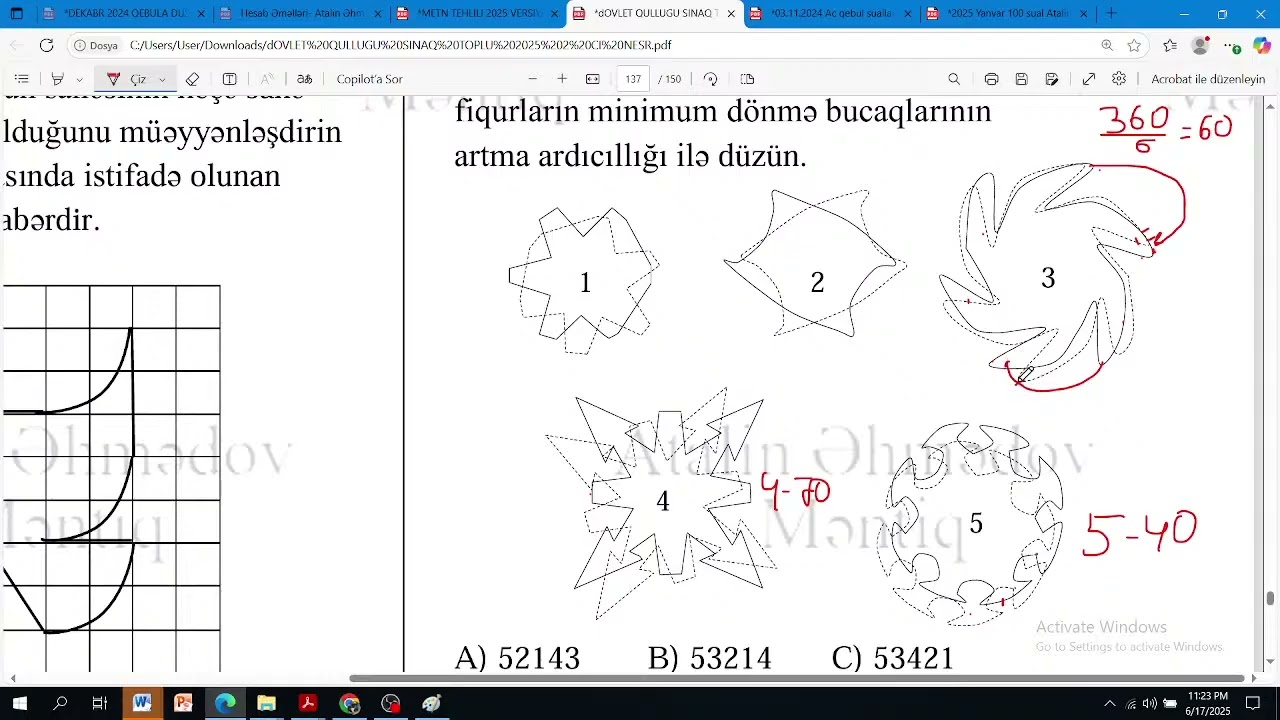Image resolution: width=1280 pixels, height=720 pixels.
Task: Click the Save icon
Action: 1021,79
